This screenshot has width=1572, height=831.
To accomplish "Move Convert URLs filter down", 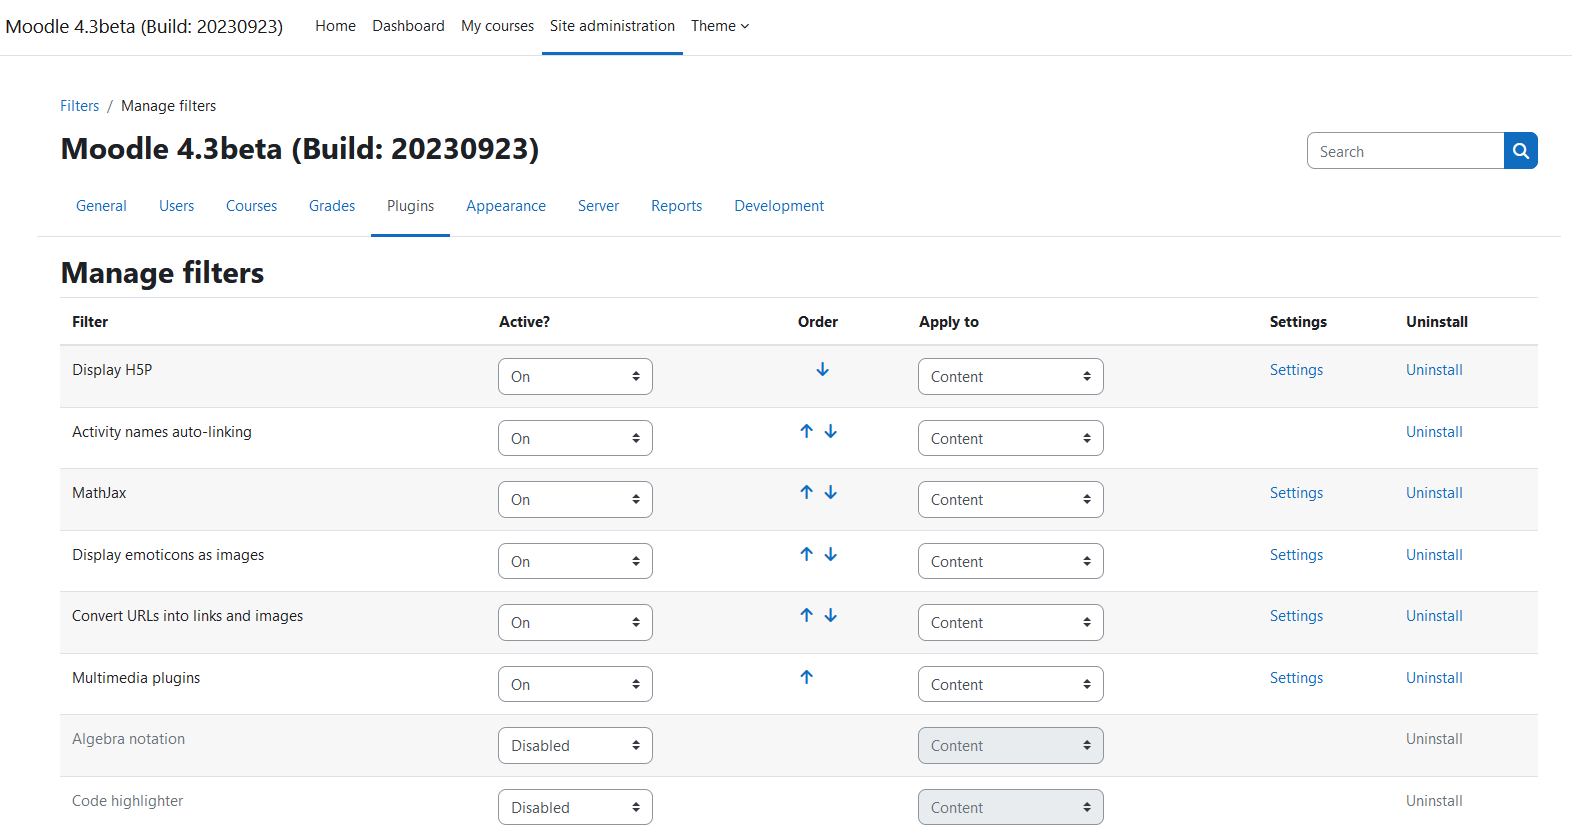I will tap(830, 615).
